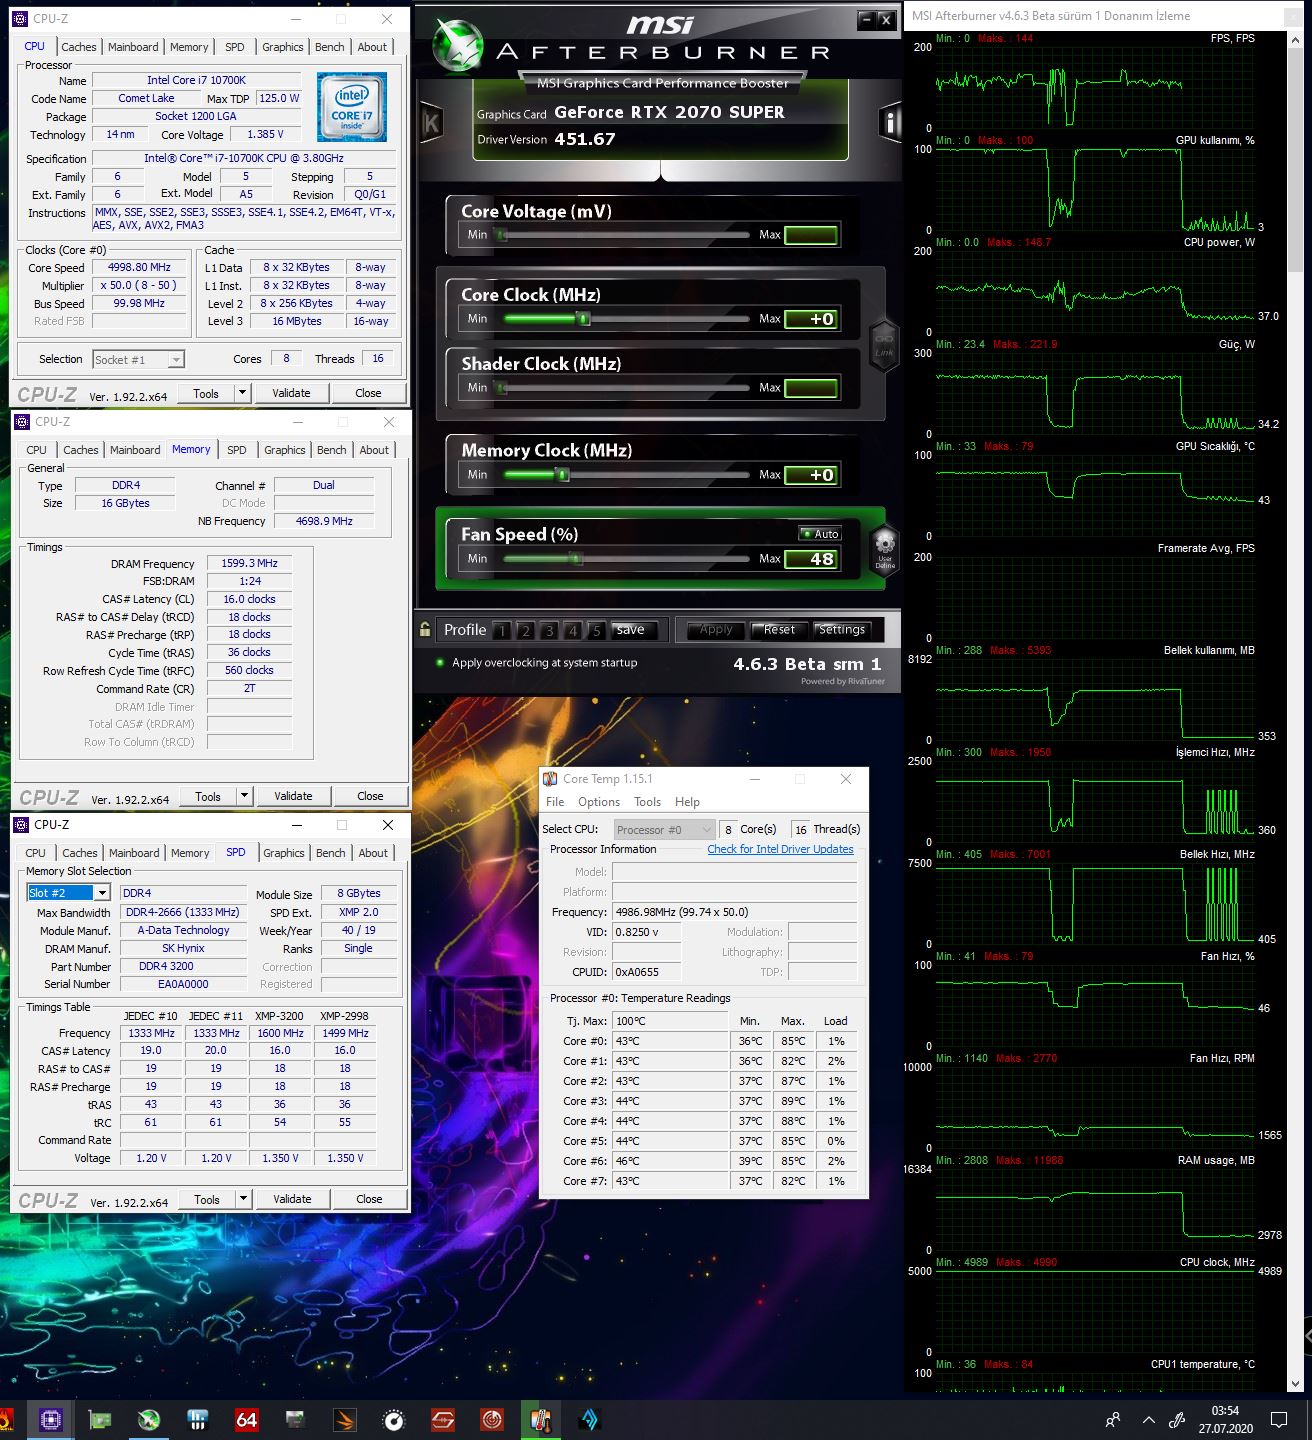
Task: Open the orange swoosh taskbar icon
Action: [344, 1419]
